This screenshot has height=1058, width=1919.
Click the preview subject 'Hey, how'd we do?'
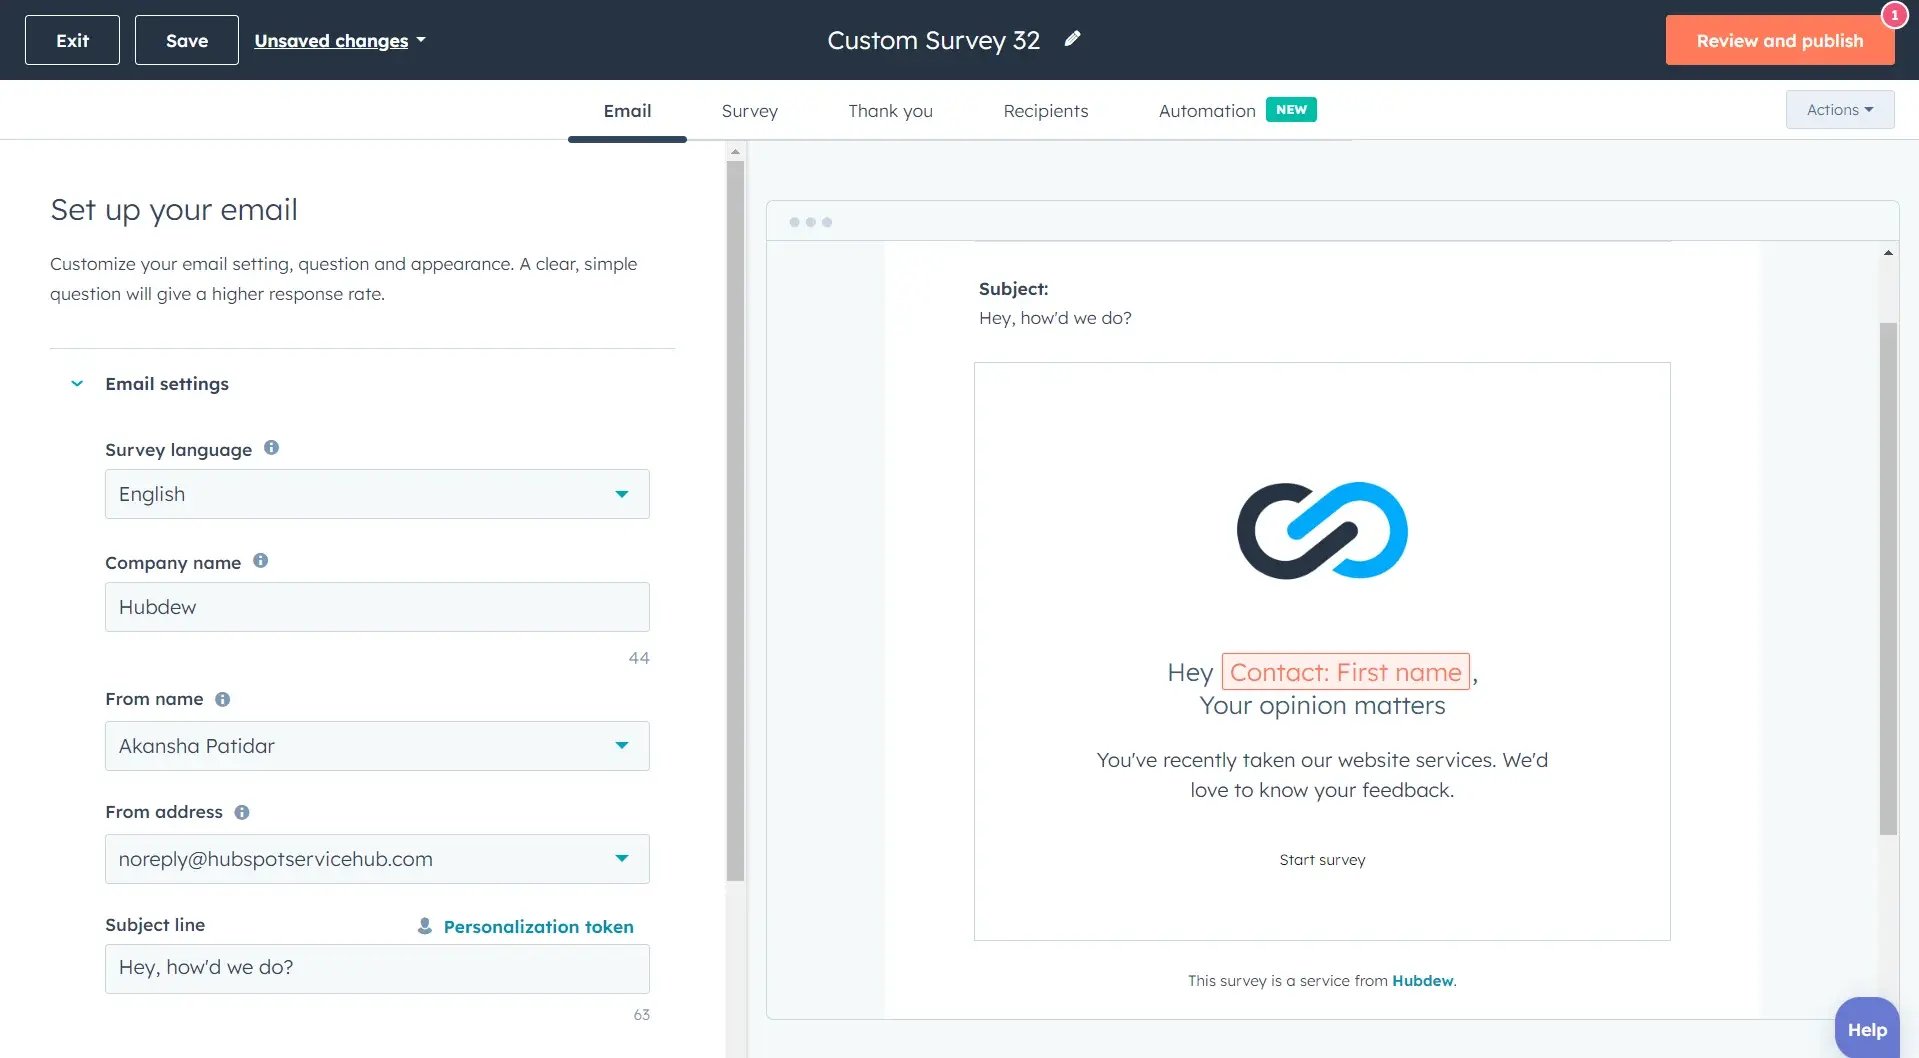tap(1055, 318)
